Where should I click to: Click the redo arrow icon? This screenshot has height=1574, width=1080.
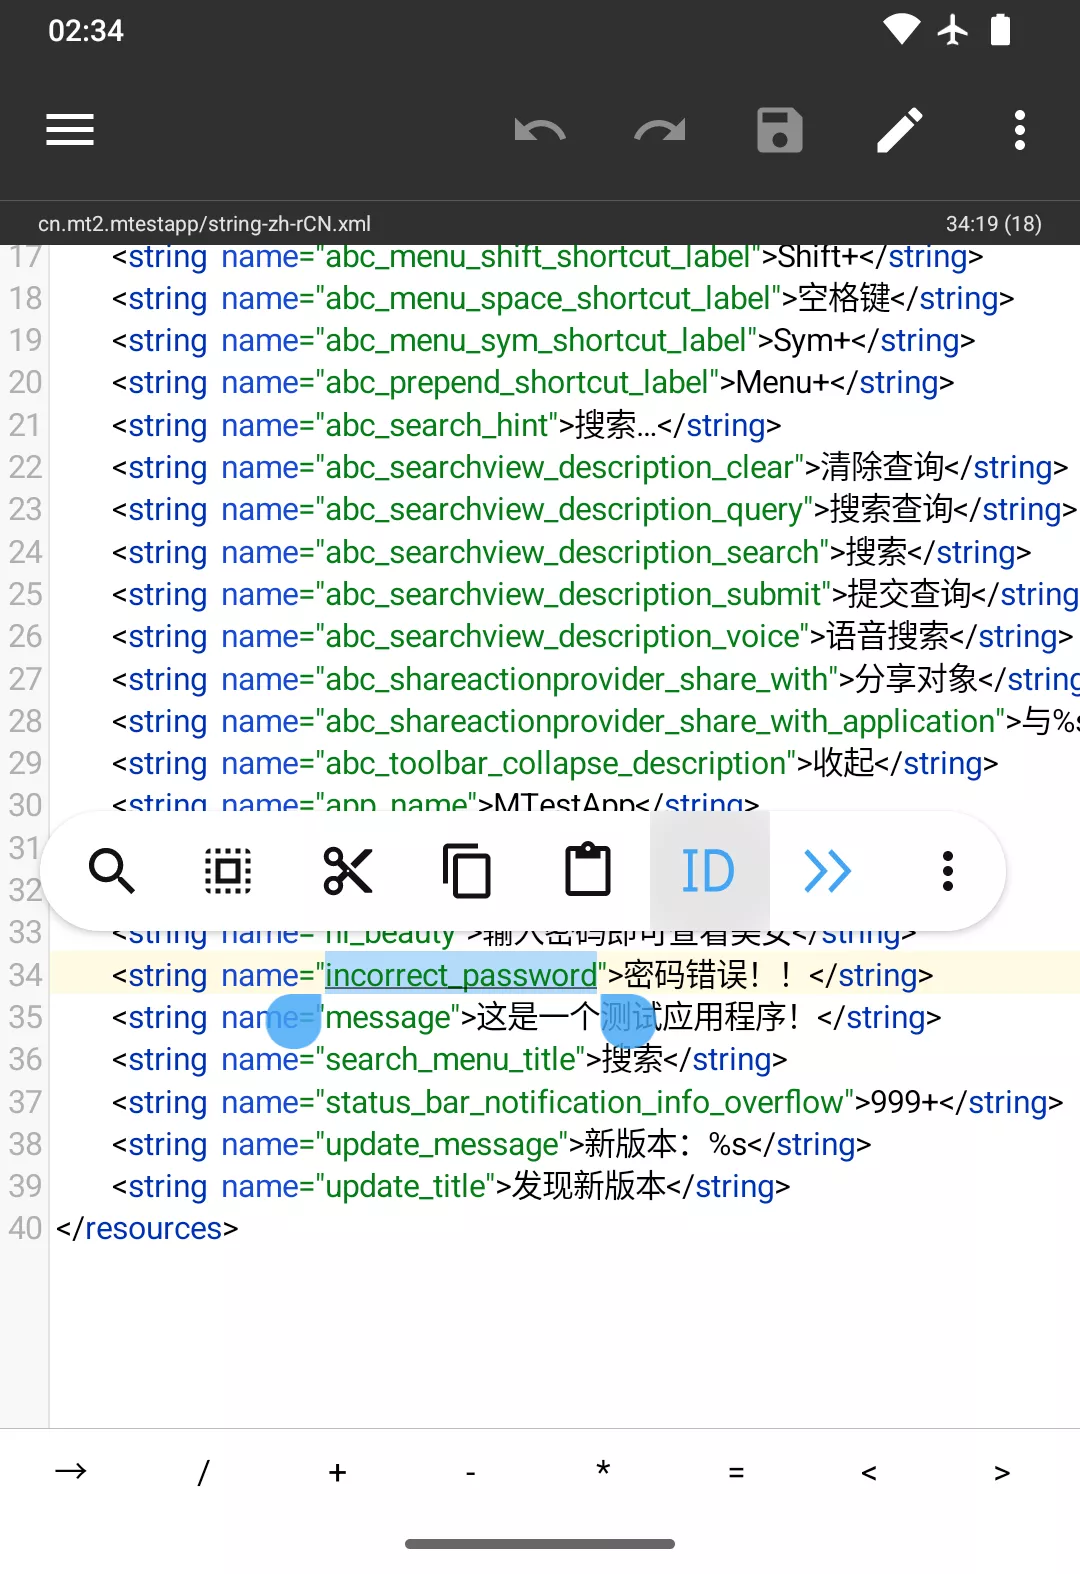point(660,130)
